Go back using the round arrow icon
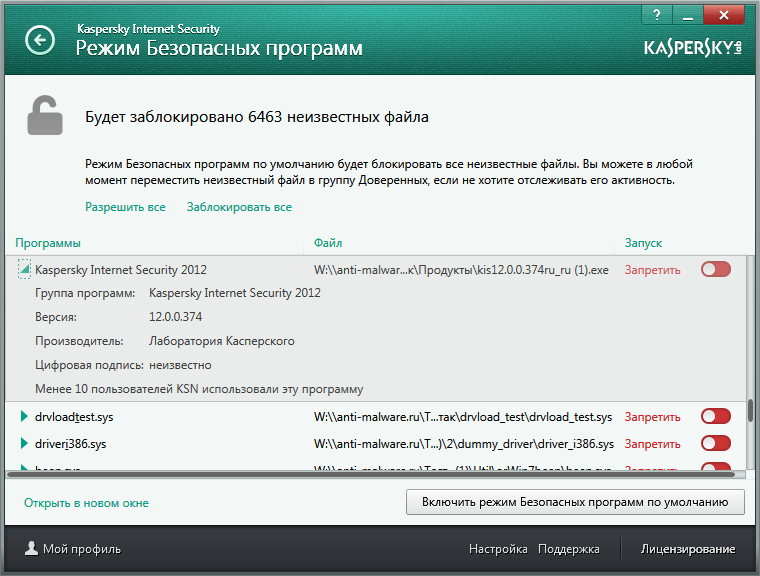 point(40,40)
